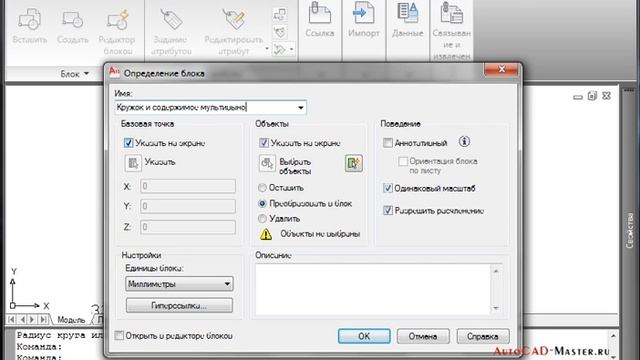Switch to the Model (Модель) tab
Image resolution: width=640 pixels, height=360 pixels.
[71, 320]
